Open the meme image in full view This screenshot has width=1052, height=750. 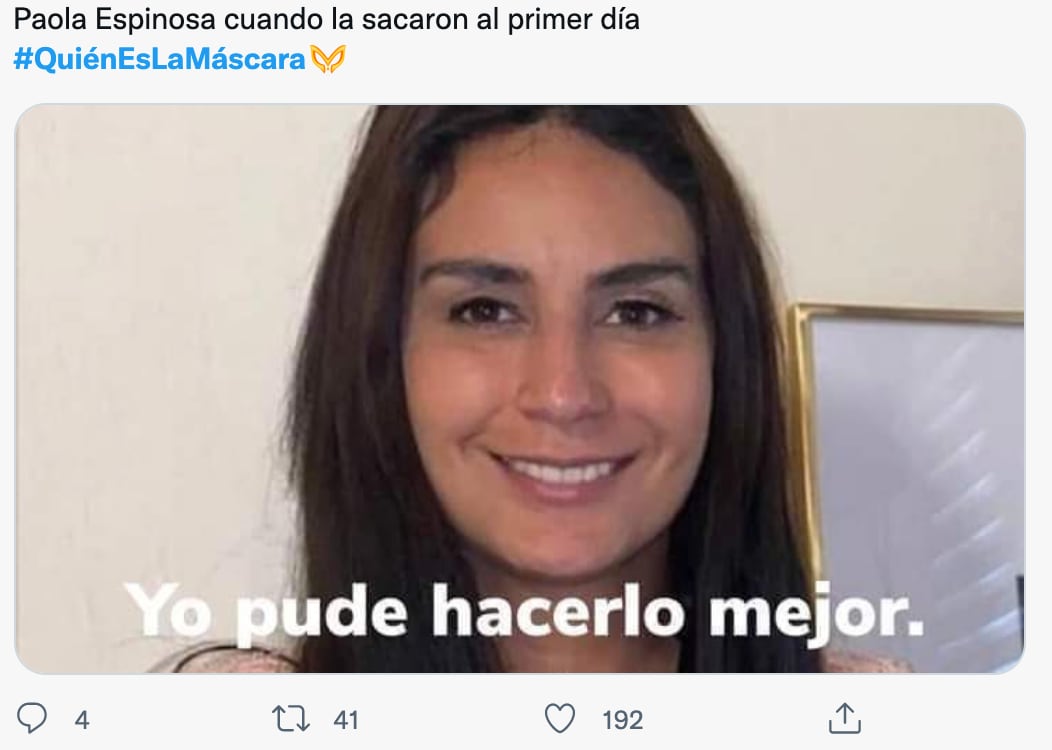coord(520,388)
